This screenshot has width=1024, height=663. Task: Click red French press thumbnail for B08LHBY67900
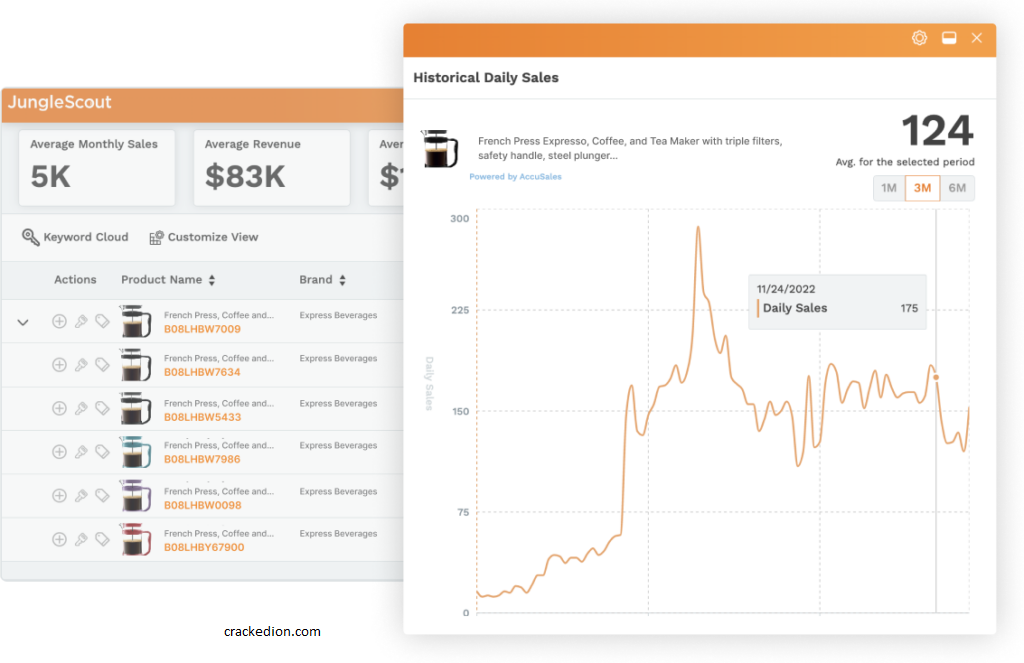coord(135,540)
